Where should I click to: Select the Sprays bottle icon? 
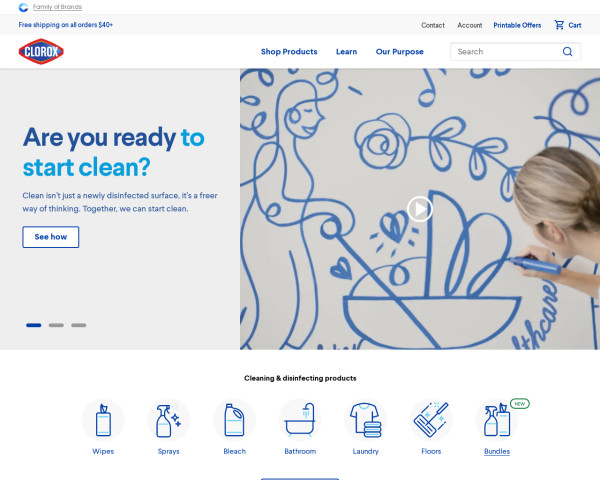tap(169, 420)
